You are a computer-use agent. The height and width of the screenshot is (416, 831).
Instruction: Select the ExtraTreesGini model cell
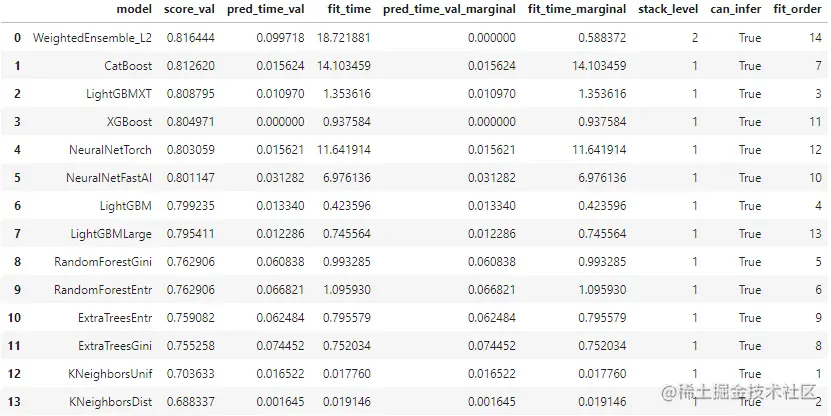115,346
